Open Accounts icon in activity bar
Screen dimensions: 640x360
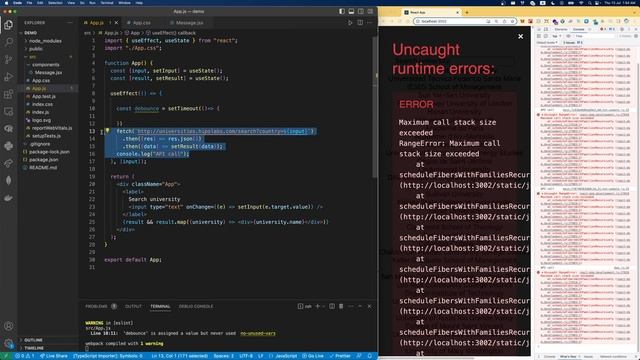[9, 326]
